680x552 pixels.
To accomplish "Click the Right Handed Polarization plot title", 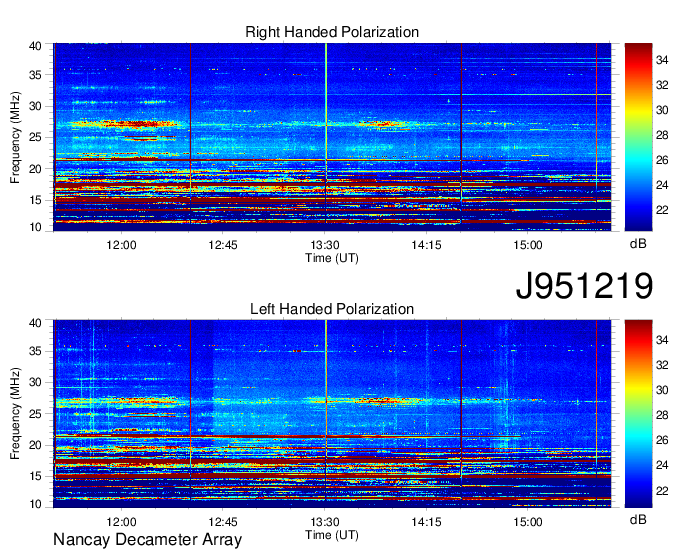I will pyautogui.click(x=332, y=32).
